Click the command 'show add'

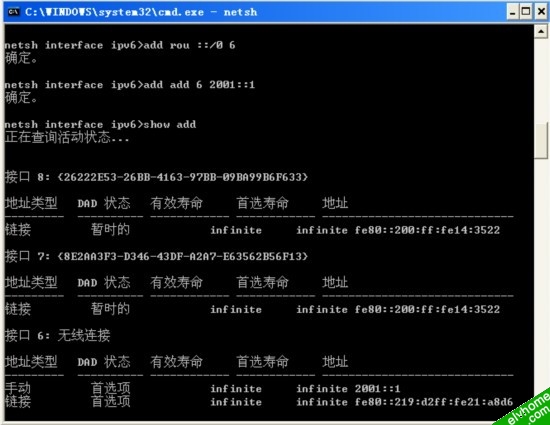[x=170, y=124]
